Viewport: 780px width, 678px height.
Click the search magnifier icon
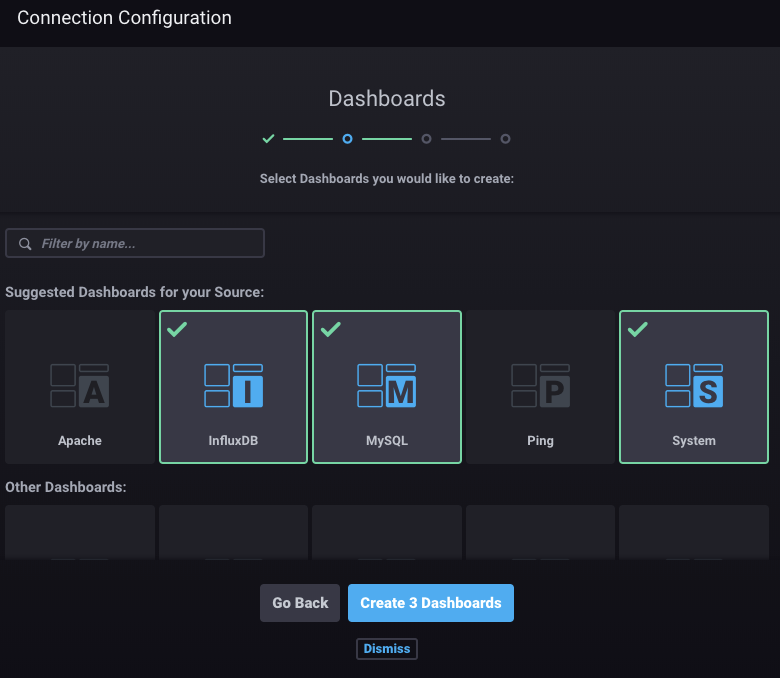[26, 244]
